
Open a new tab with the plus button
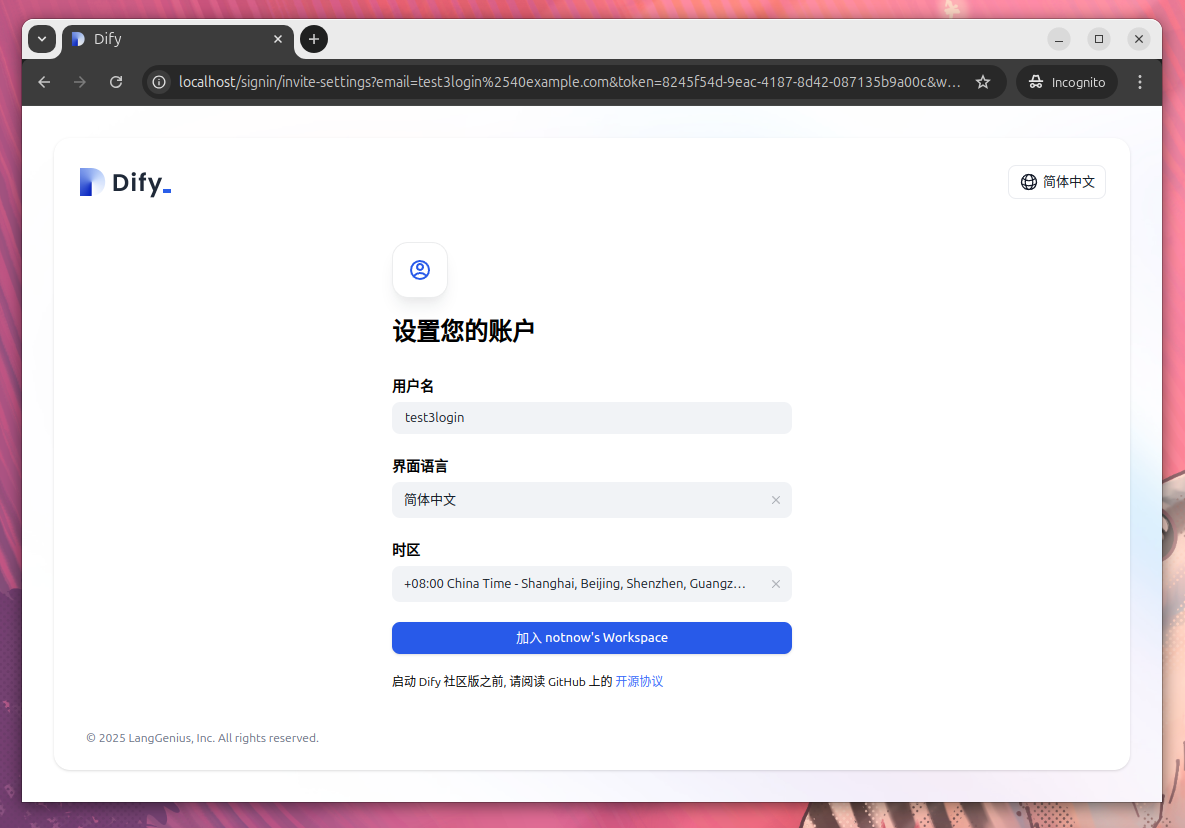click(313, 39)
